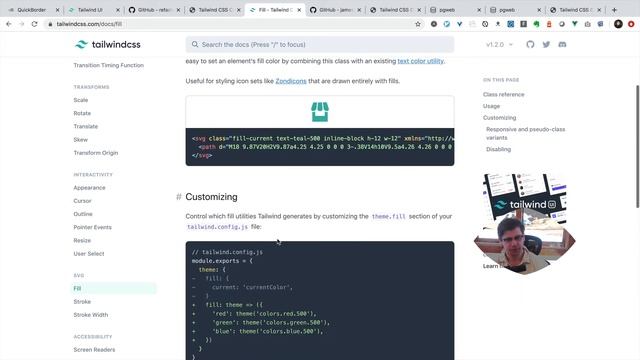Switch to the QuickBorder tab

[x=32, y=10]
